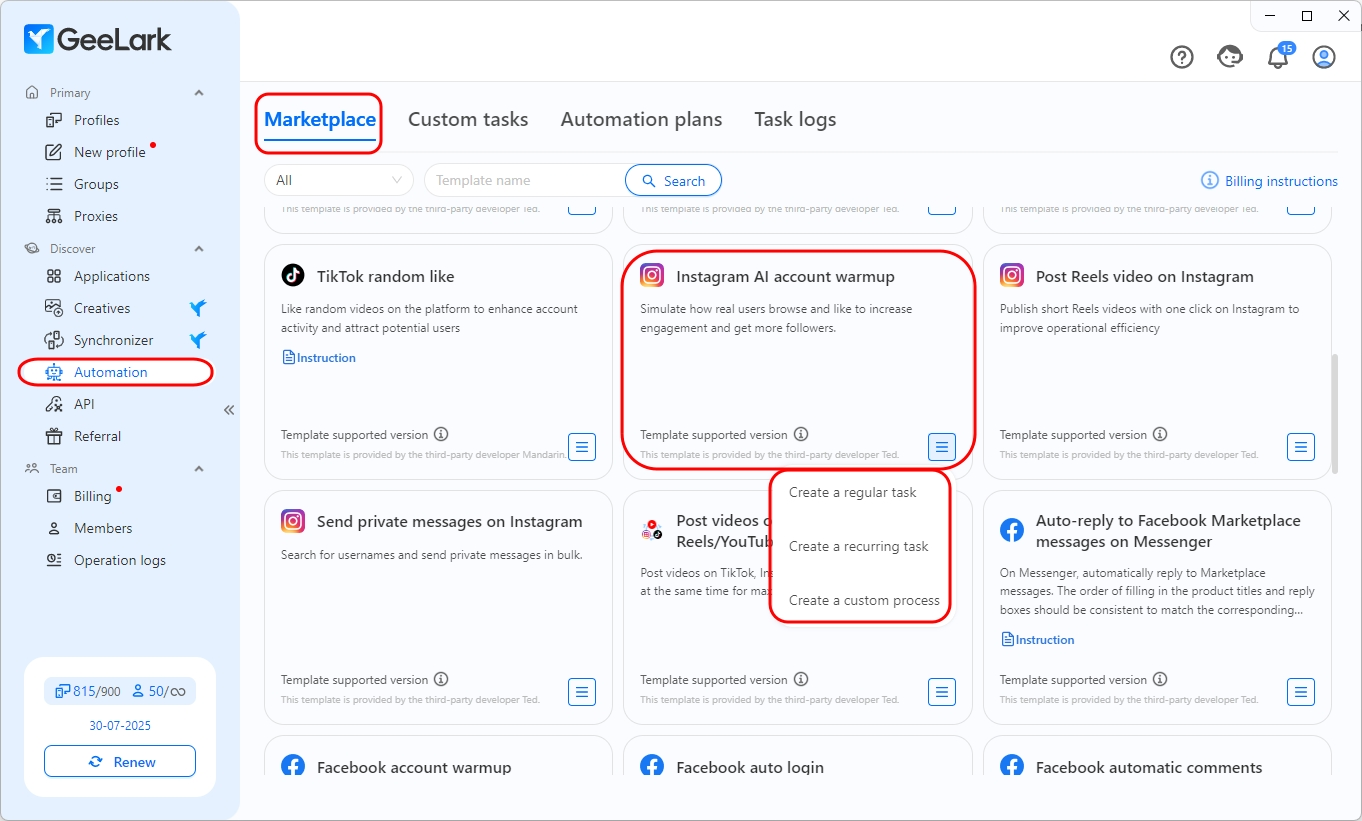Click the Instagram AI account warmup title

tap(785, 276)
